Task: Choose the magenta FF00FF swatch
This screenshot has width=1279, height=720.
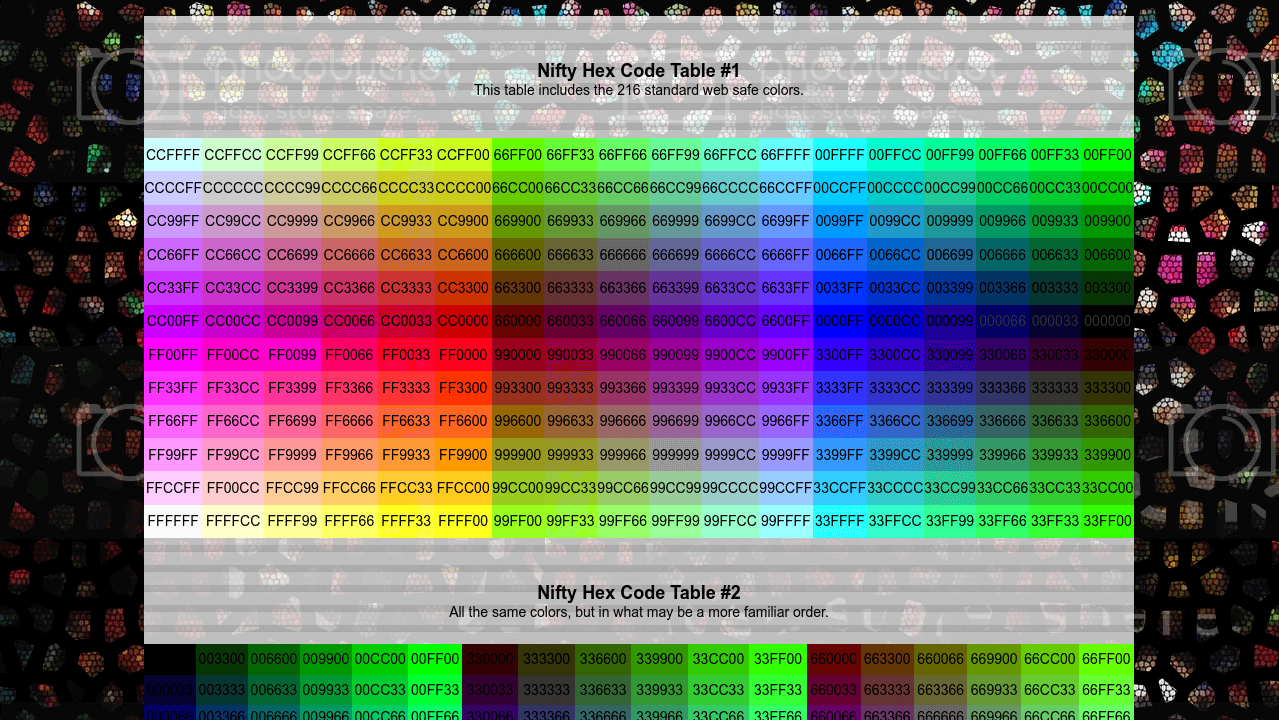Action: [x=173, y=355]
